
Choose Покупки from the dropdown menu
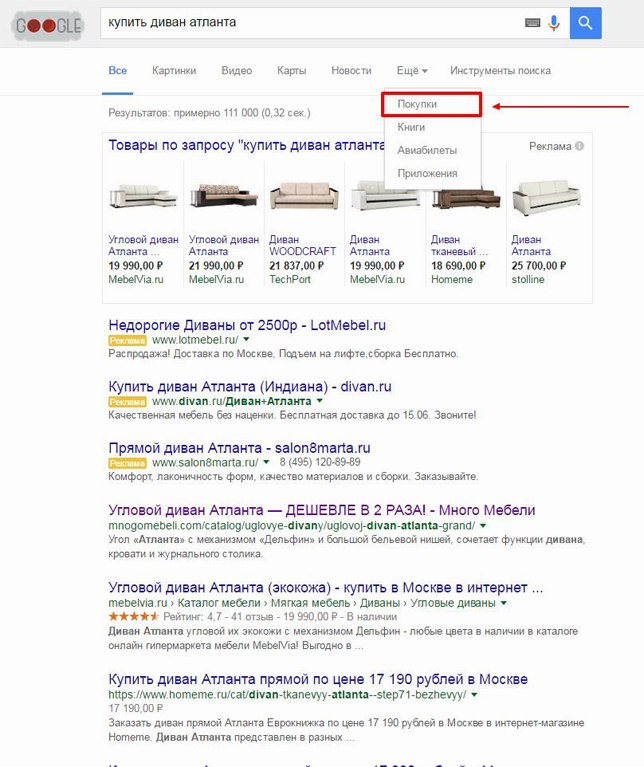click(432, 104)
